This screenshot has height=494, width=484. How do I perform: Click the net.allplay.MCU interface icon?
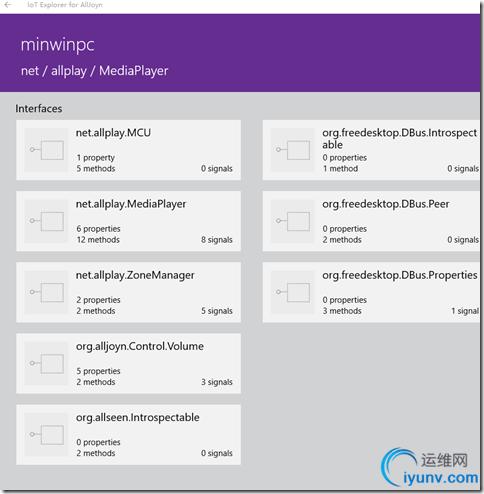point(46,150)
